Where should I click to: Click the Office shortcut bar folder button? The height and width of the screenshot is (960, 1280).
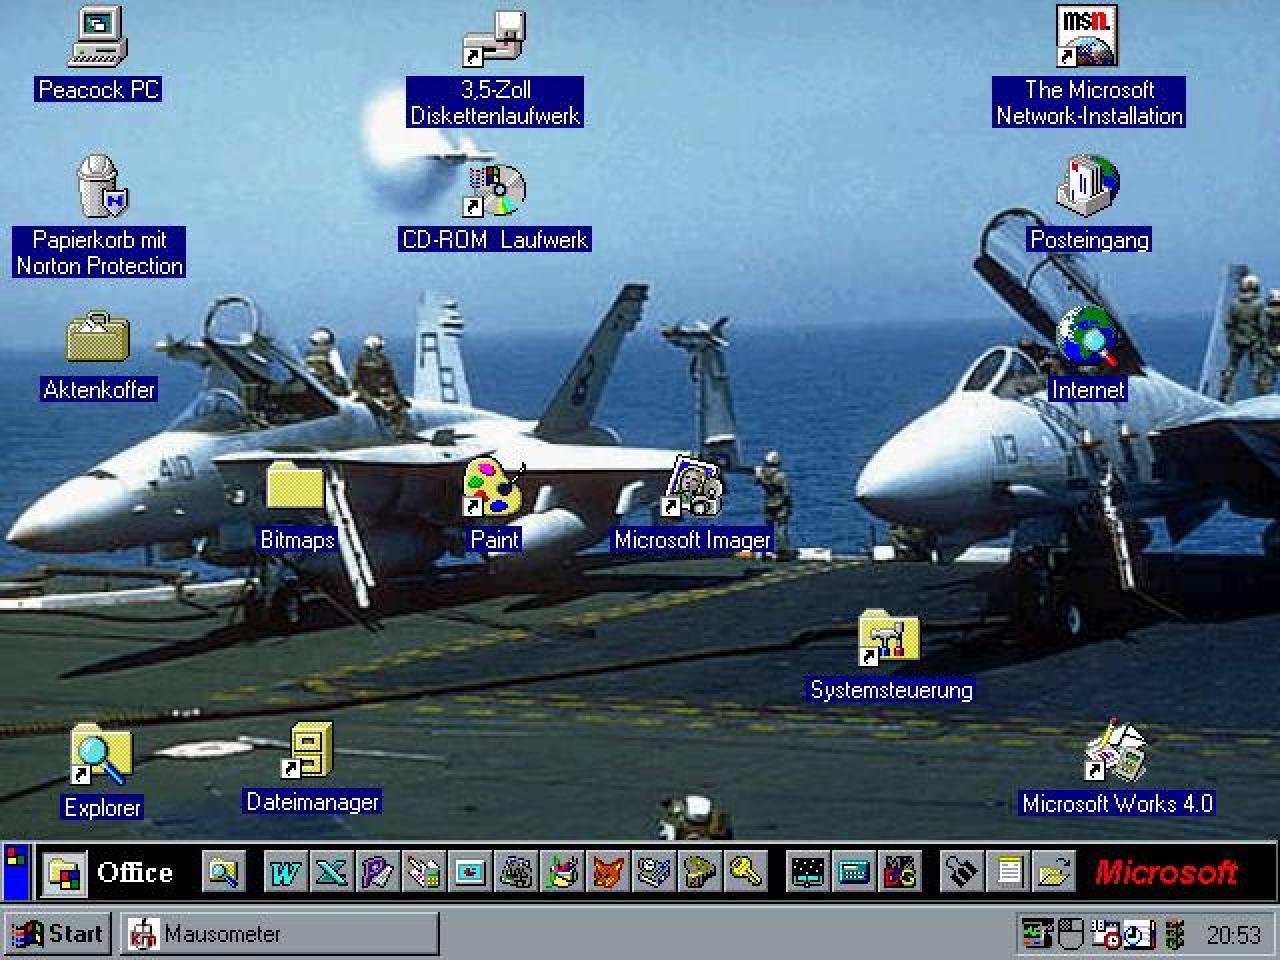65,873
